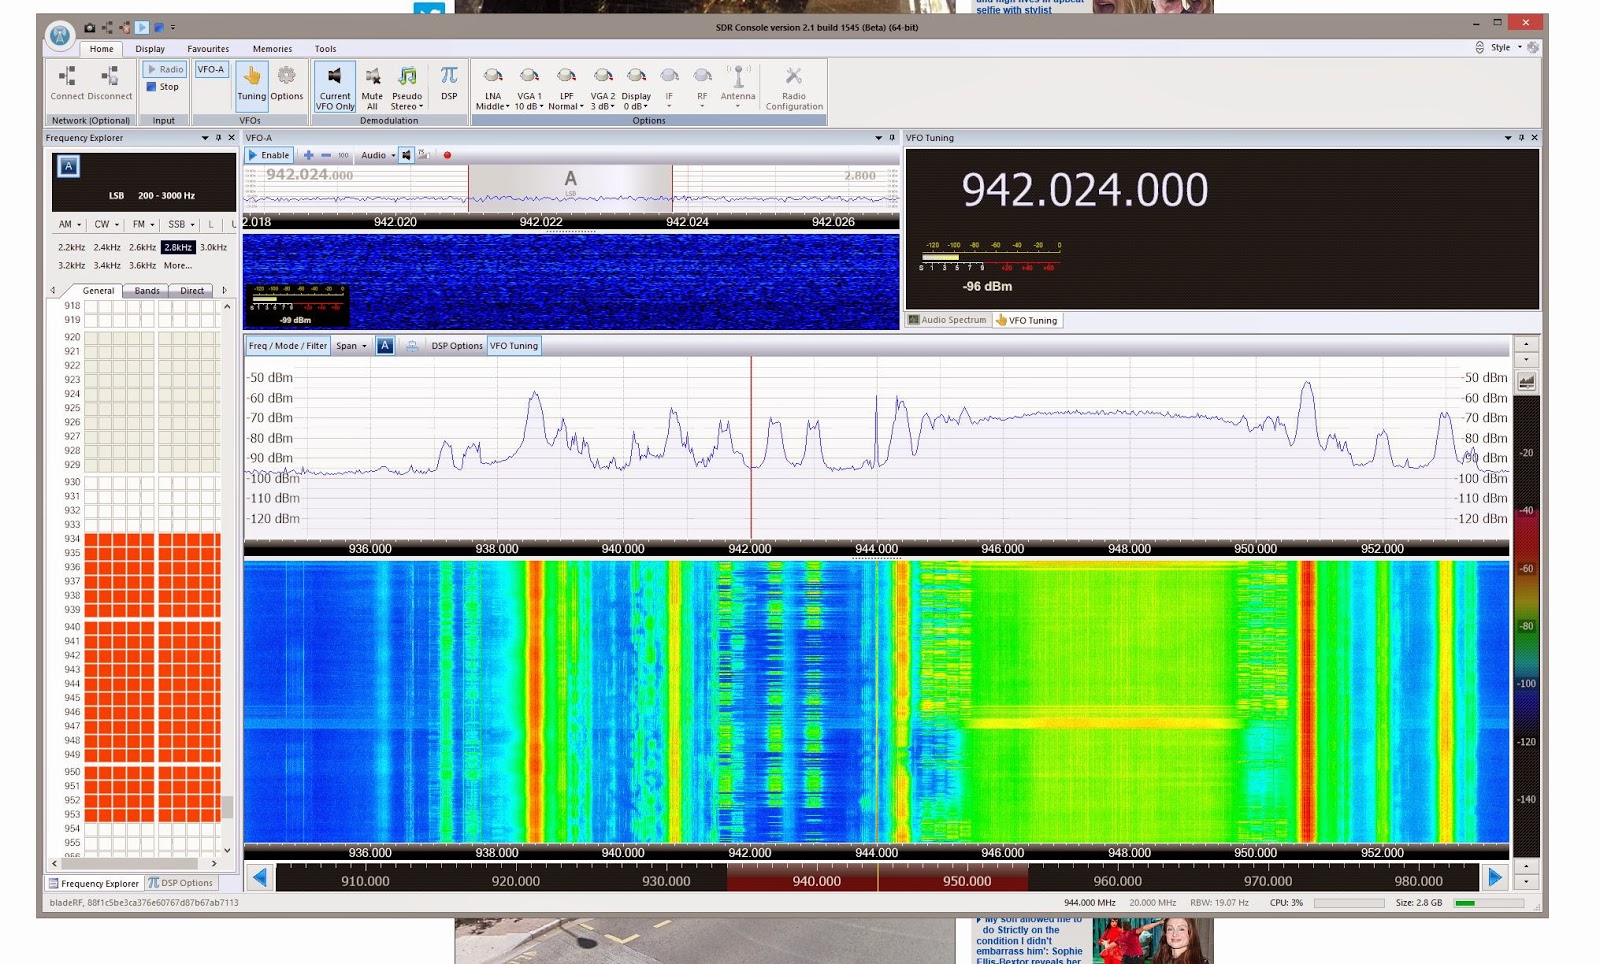Open the LNA Middle gain dropdown
The width and height of the screenshot is (1600, 964).
coord(492,87)
